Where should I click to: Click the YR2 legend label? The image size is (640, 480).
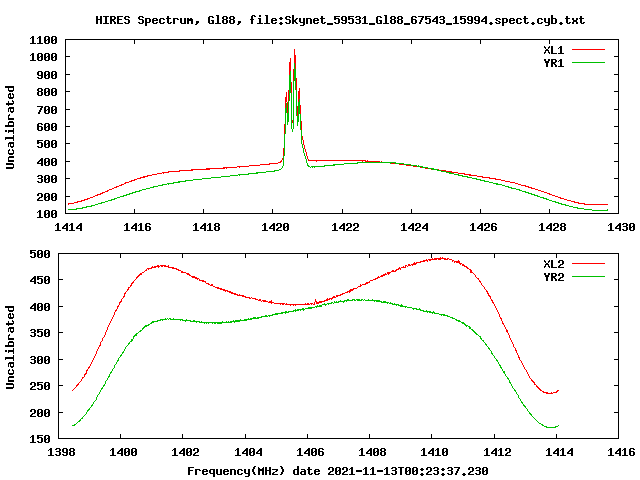point(553,277)
